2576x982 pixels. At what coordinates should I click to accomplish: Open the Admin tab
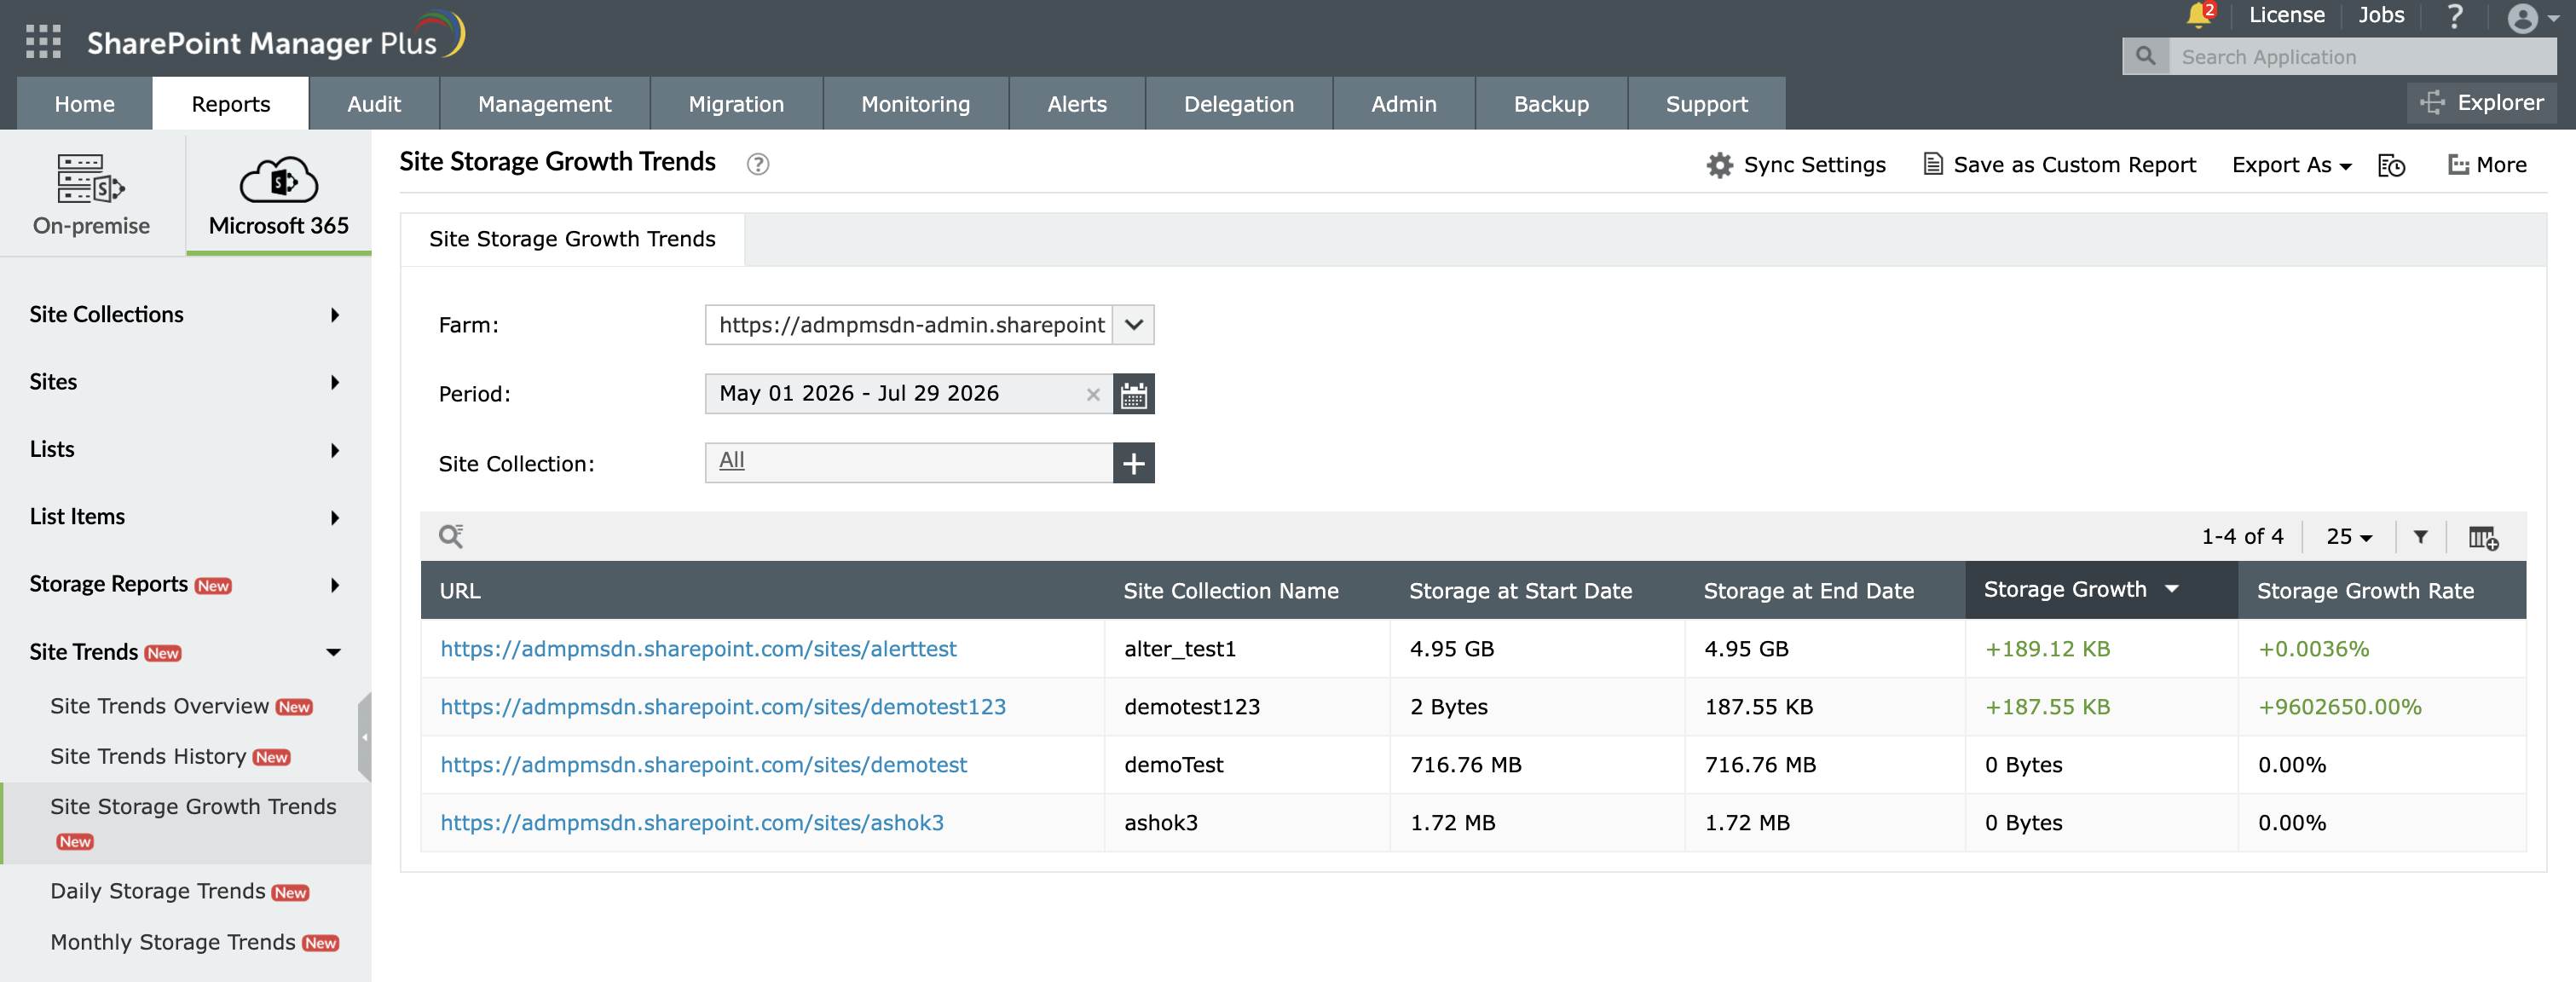pos(1404,103)
